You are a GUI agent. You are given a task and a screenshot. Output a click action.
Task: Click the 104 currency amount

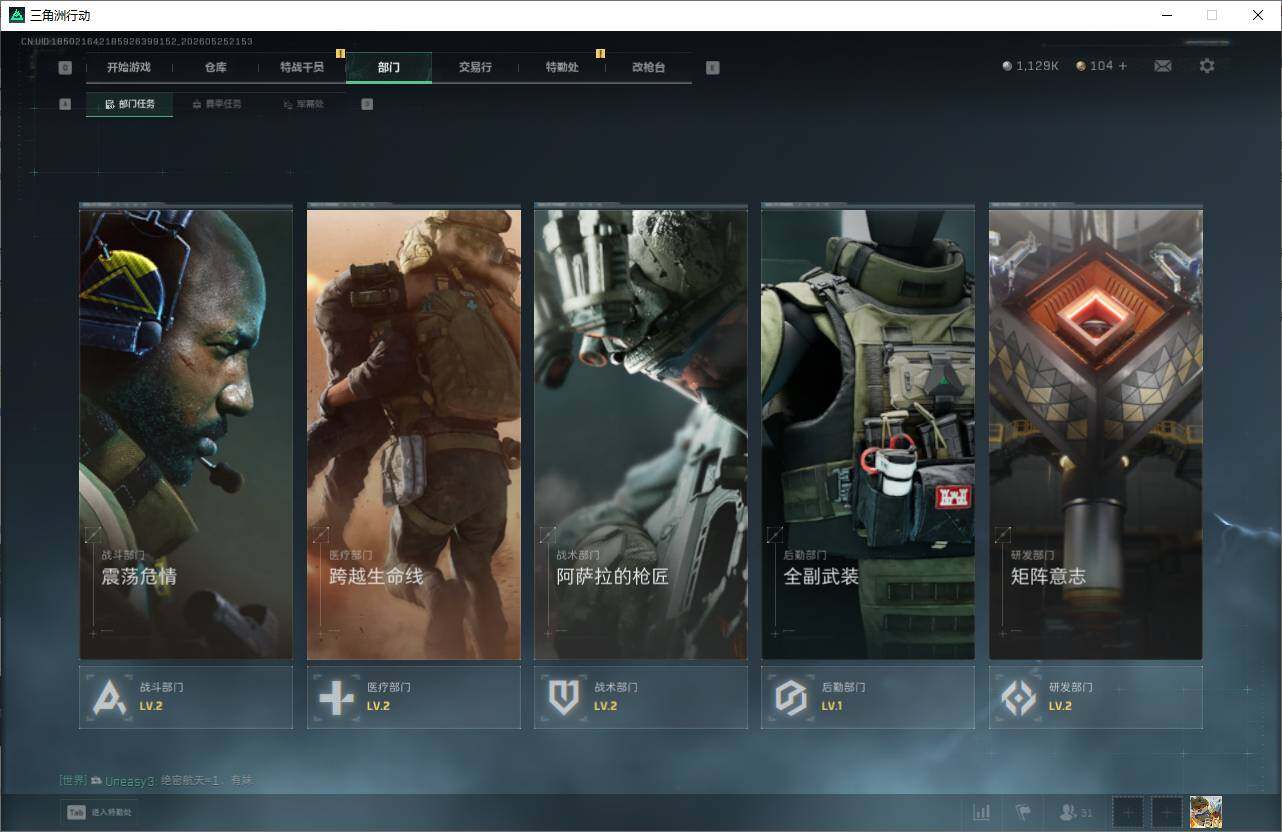click(x=1101, y=66)
